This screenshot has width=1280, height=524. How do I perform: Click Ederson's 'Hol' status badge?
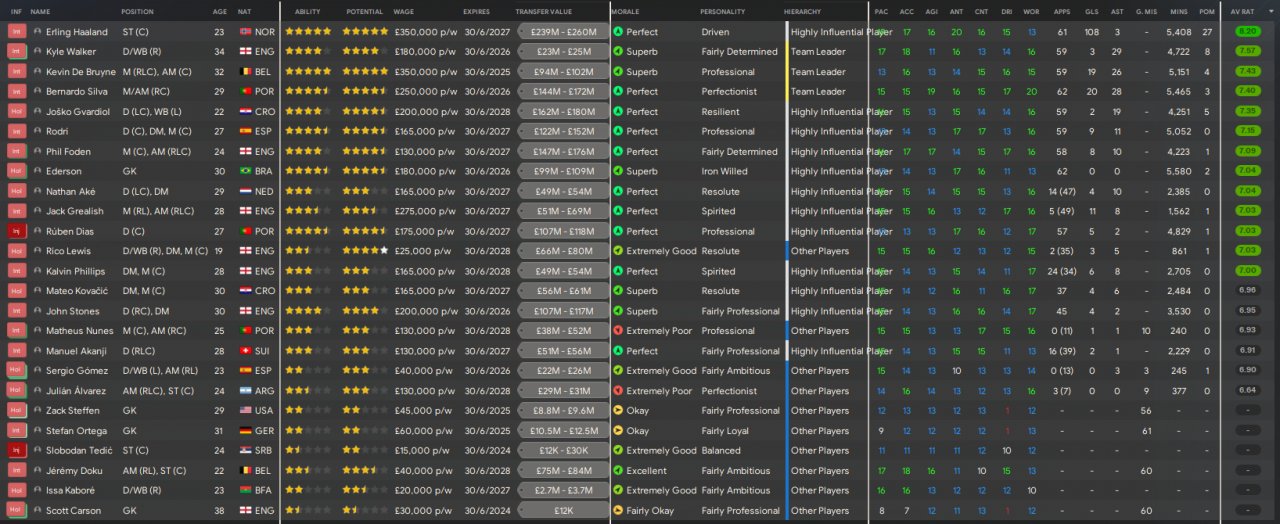[x=16, y=171]
